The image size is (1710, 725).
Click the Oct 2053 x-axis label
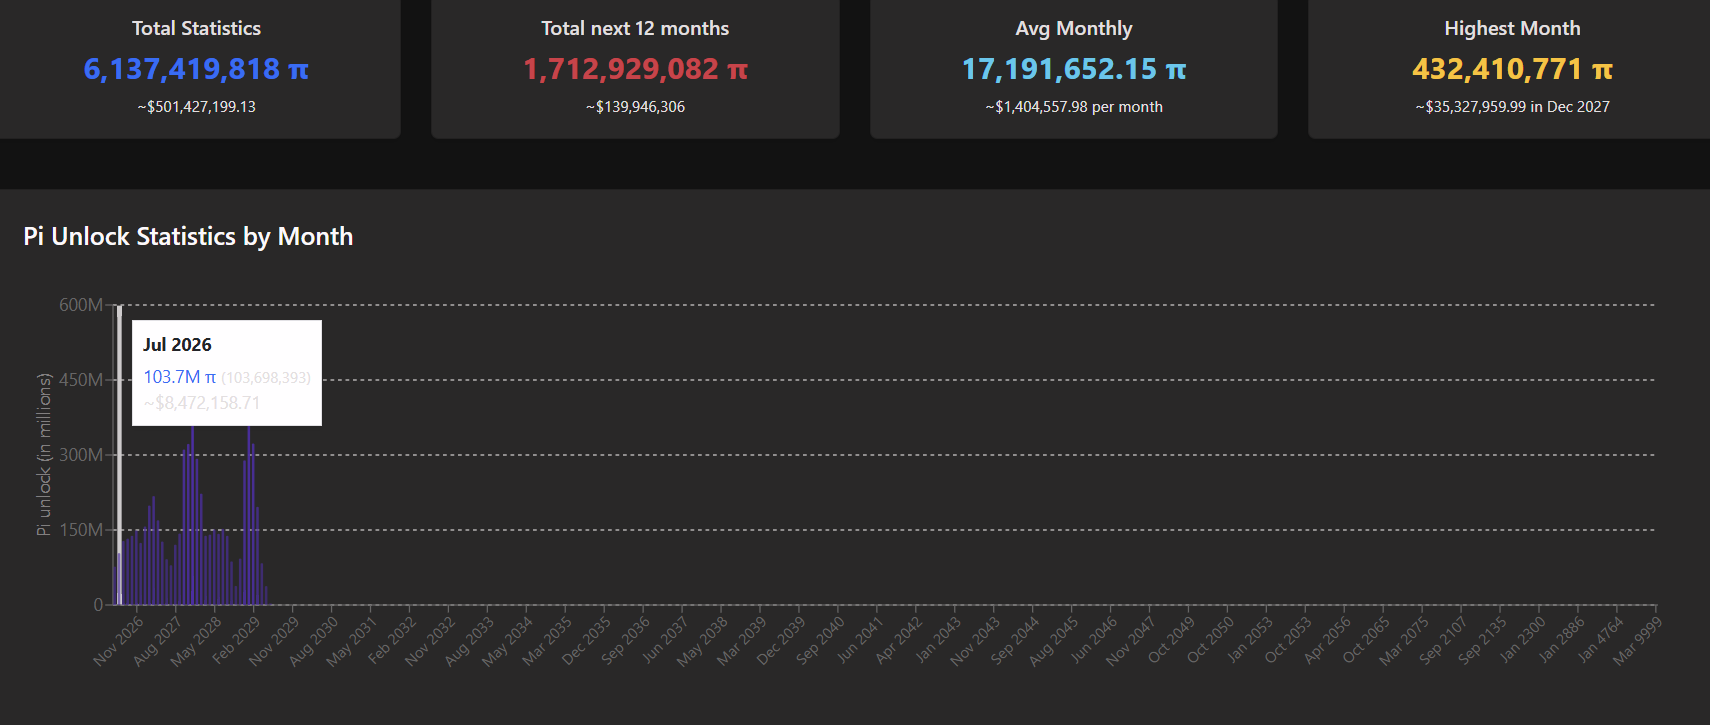tap(1289, 641)
